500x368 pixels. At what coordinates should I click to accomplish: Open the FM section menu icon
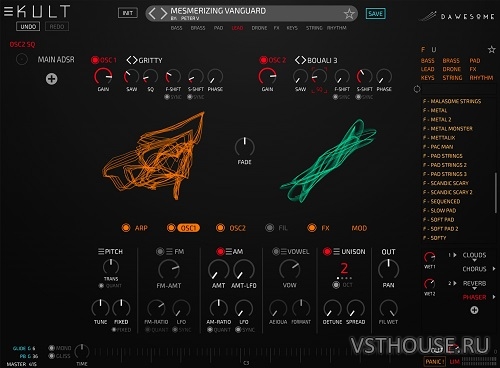coord(170,251)
